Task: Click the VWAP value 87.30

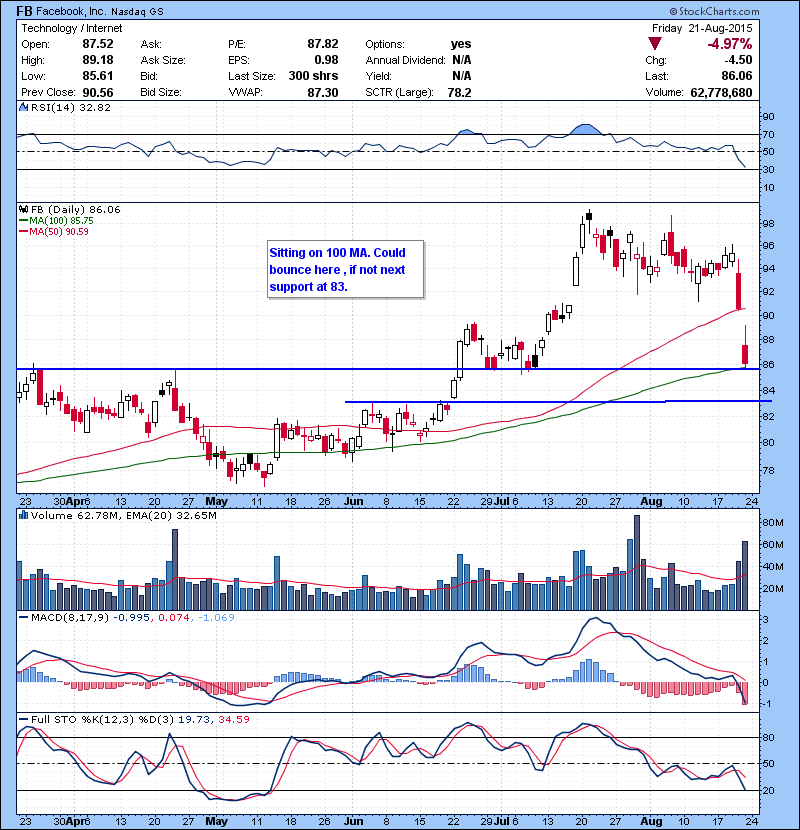Action: (322, 92)
